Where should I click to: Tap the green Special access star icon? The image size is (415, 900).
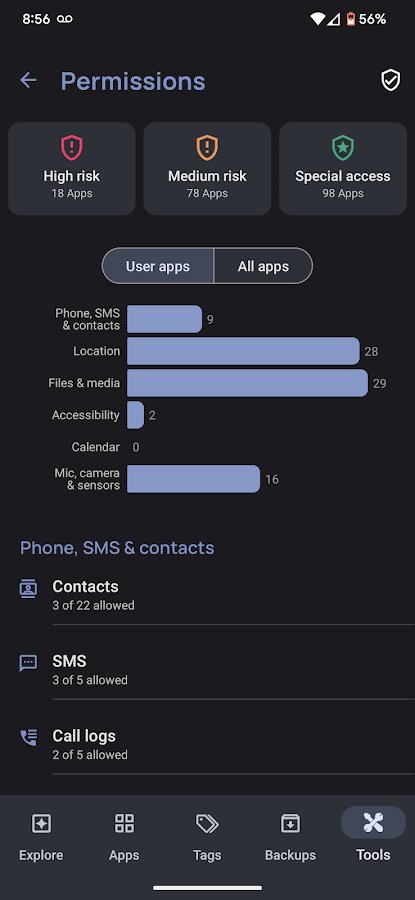point(343,148)
